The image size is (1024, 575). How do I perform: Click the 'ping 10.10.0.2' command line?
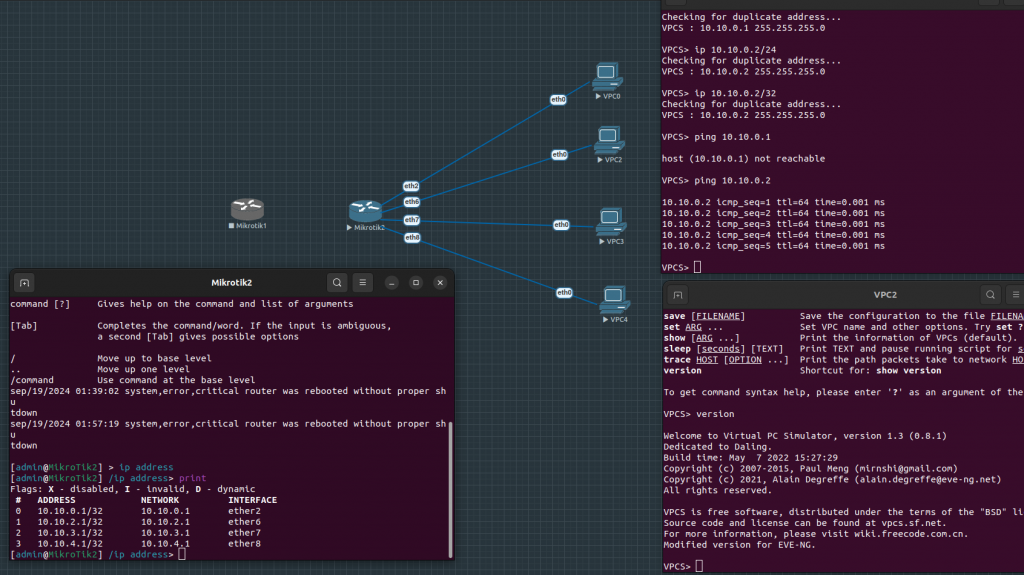716,180
